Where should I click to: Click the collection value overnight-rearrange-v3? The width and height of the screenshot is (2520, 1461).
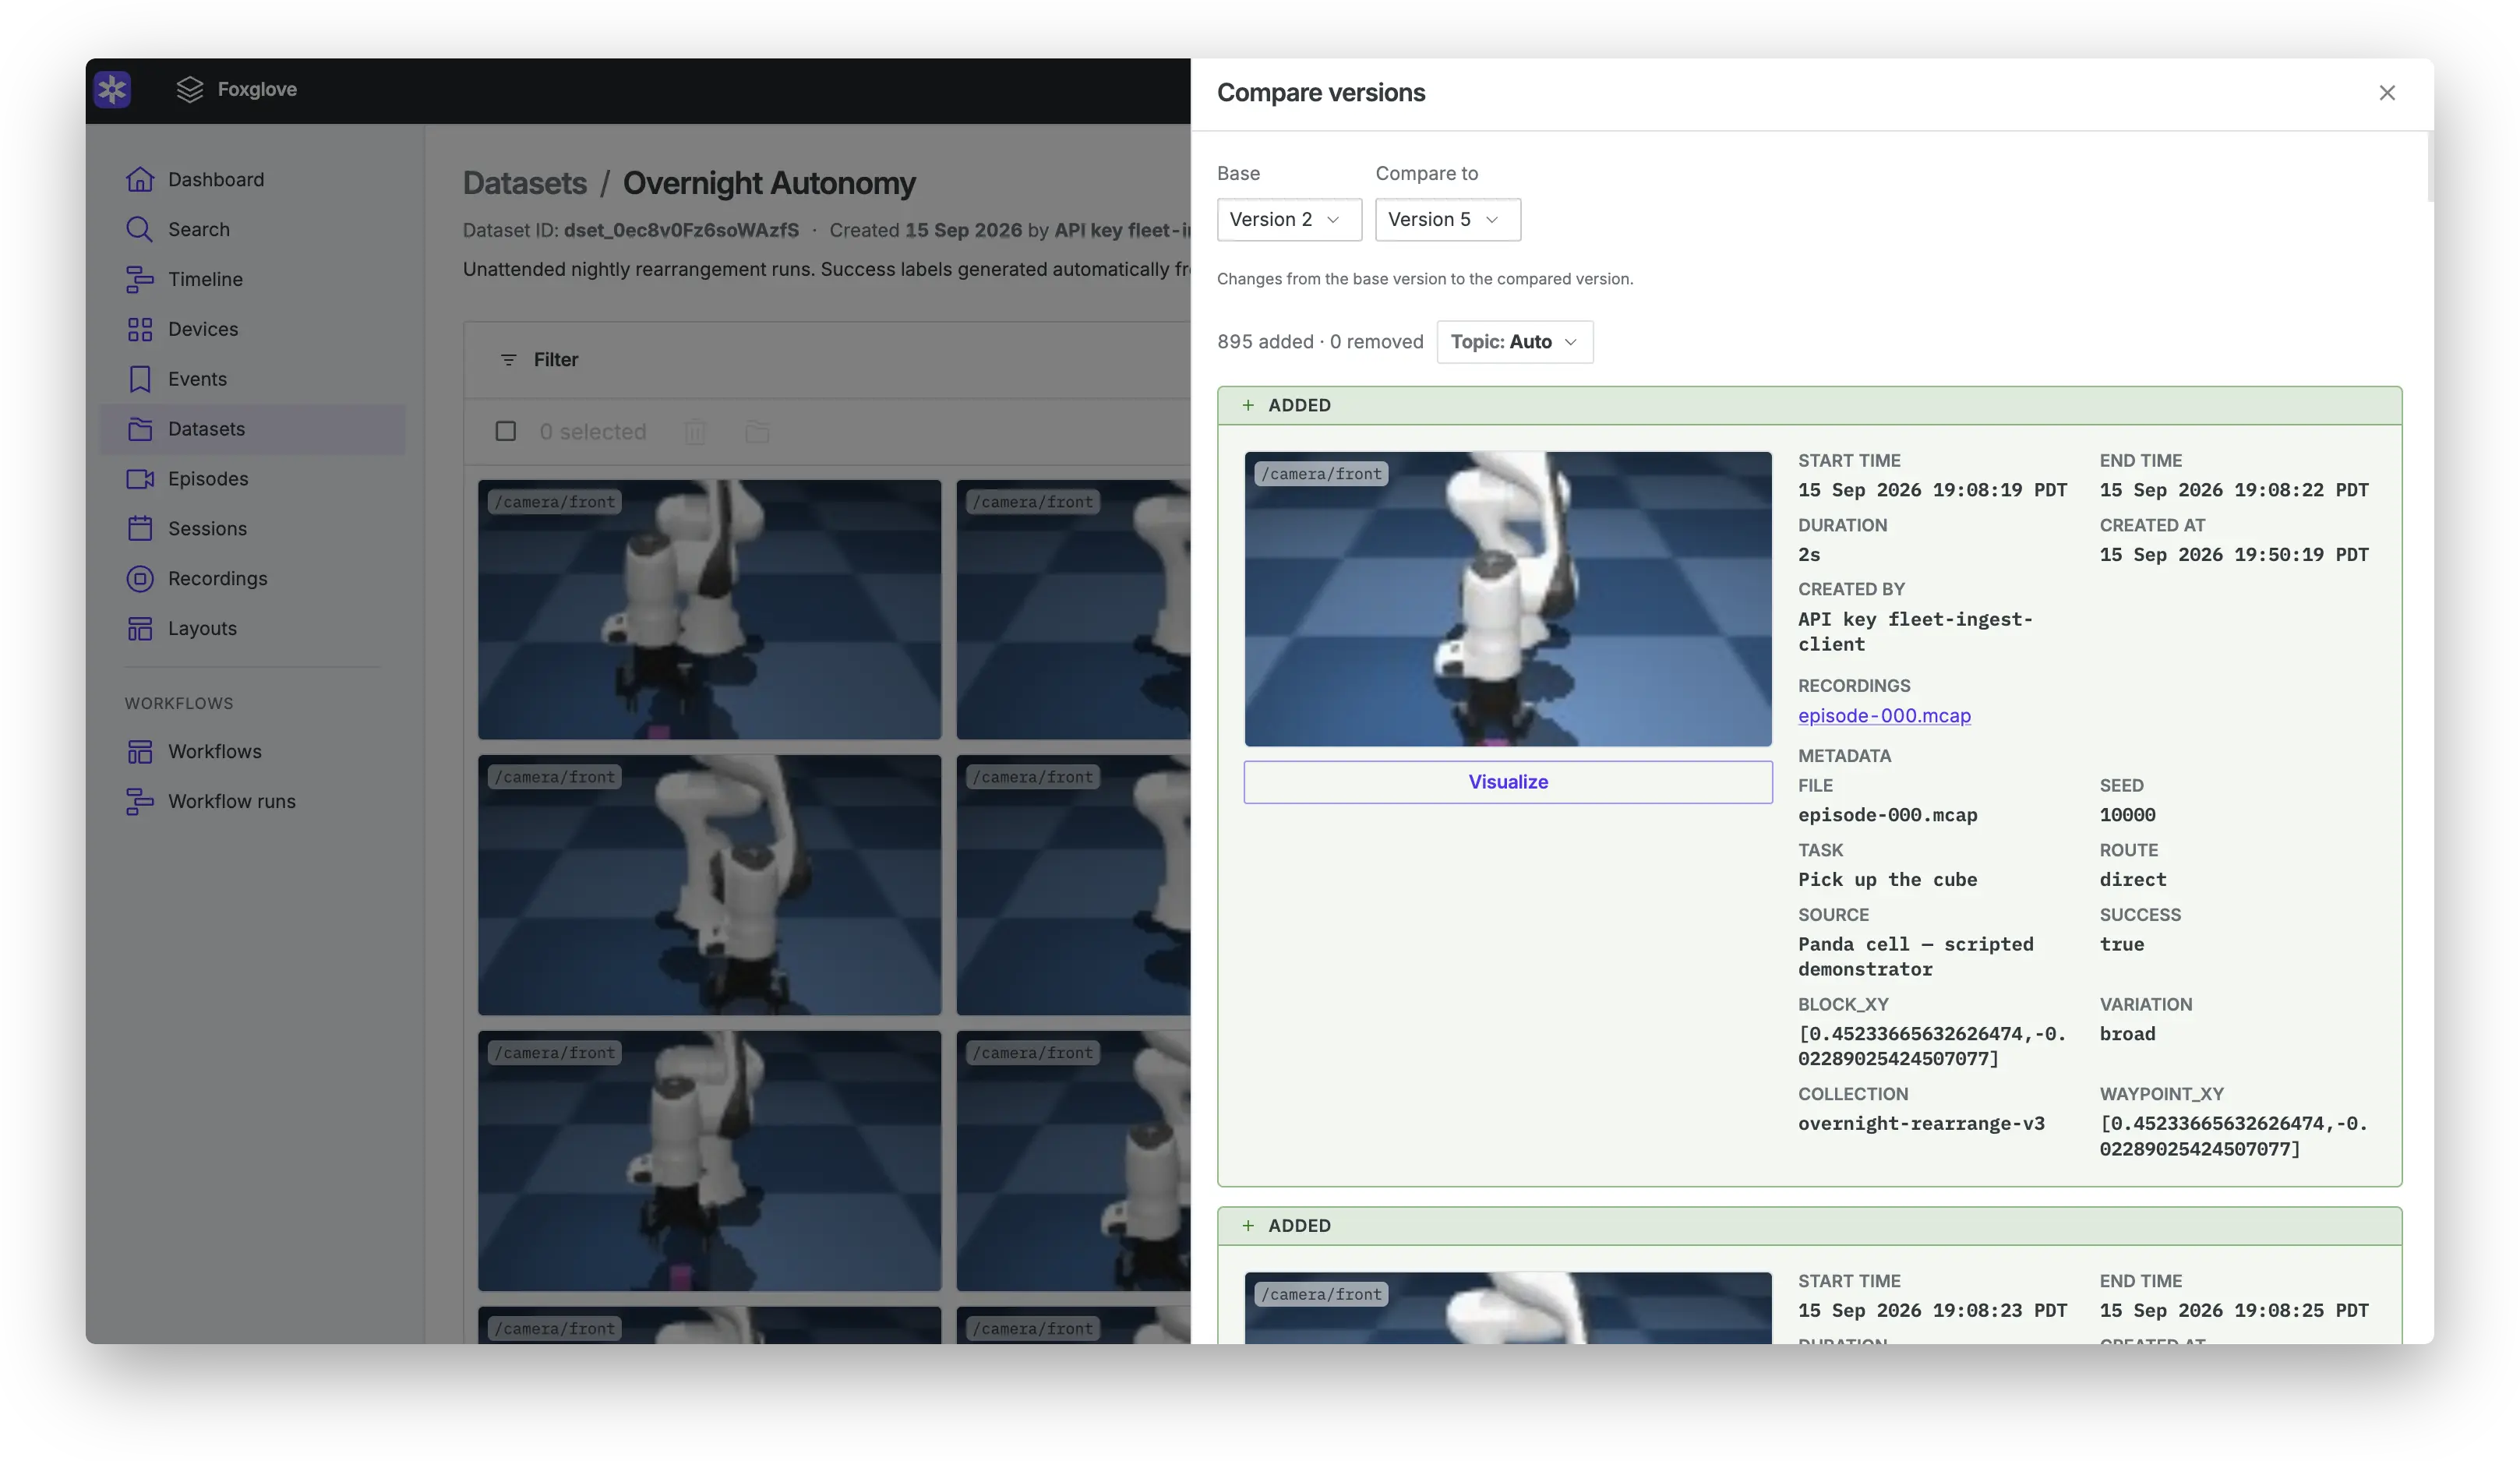pyautogui.click(x=1921, y=1124)
